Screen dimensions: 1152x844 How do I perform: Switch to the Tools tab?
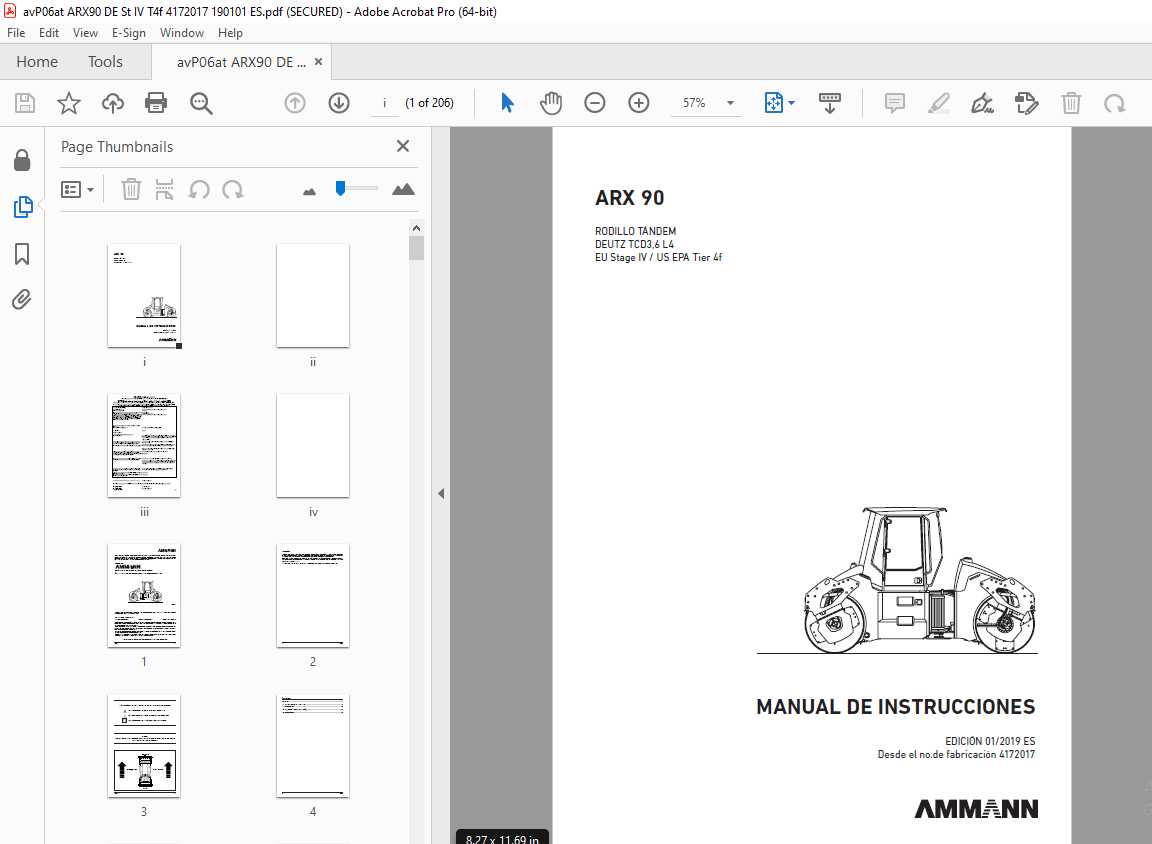click(x=105, y=62)
